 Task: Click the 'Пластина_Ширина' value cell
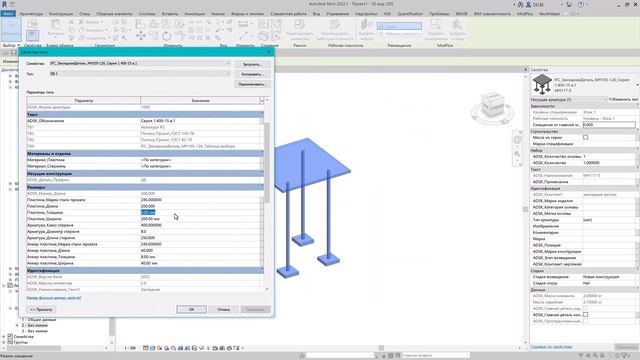coord(200,219)
